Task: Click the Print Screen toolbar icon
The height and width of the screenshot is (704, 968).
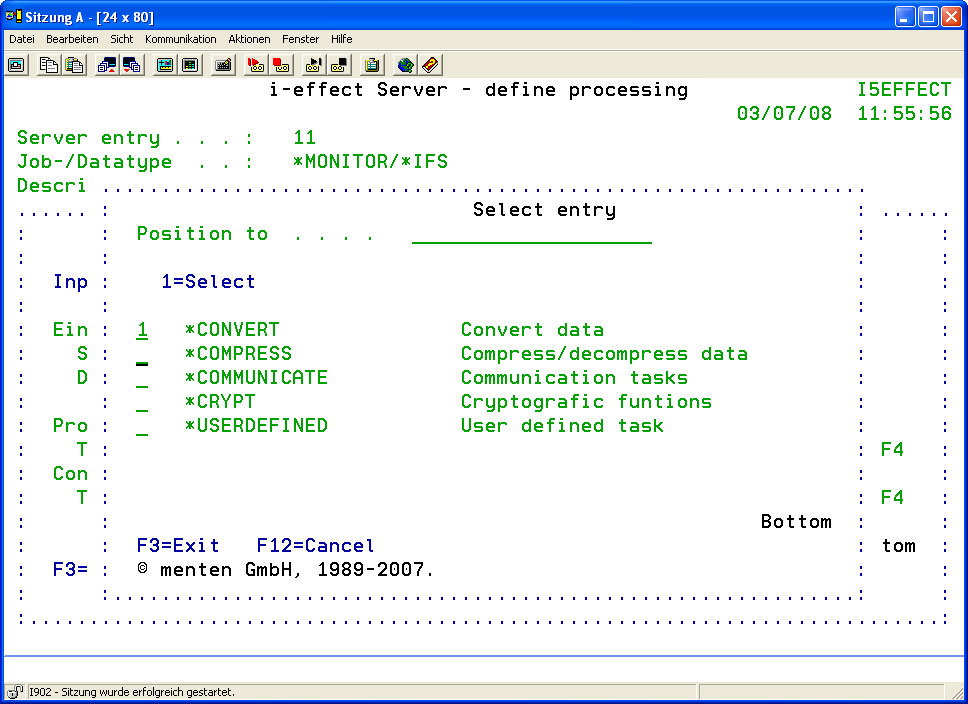Action: (x=17, y=65)
